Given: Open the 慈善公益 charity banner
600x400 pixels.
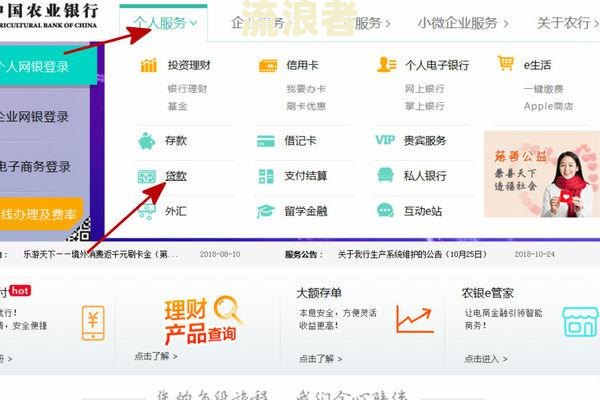Looking at the screenshot, I should [542, 174].
